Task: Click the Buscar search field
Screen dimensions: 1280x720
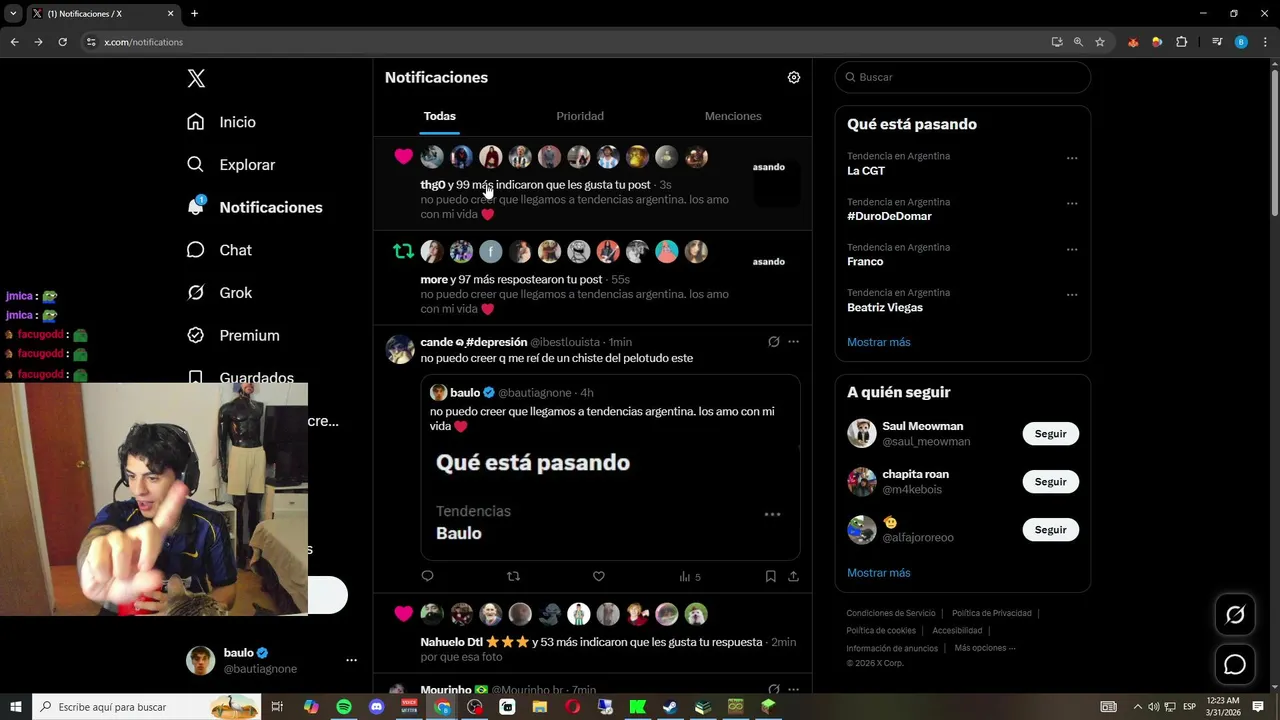Action: pyautogui.click(x=963, y=77)
